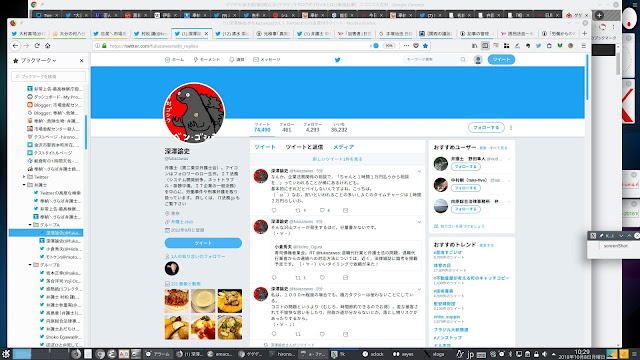Open Twitter メッセージ inbox

click(x=267, y=60)
